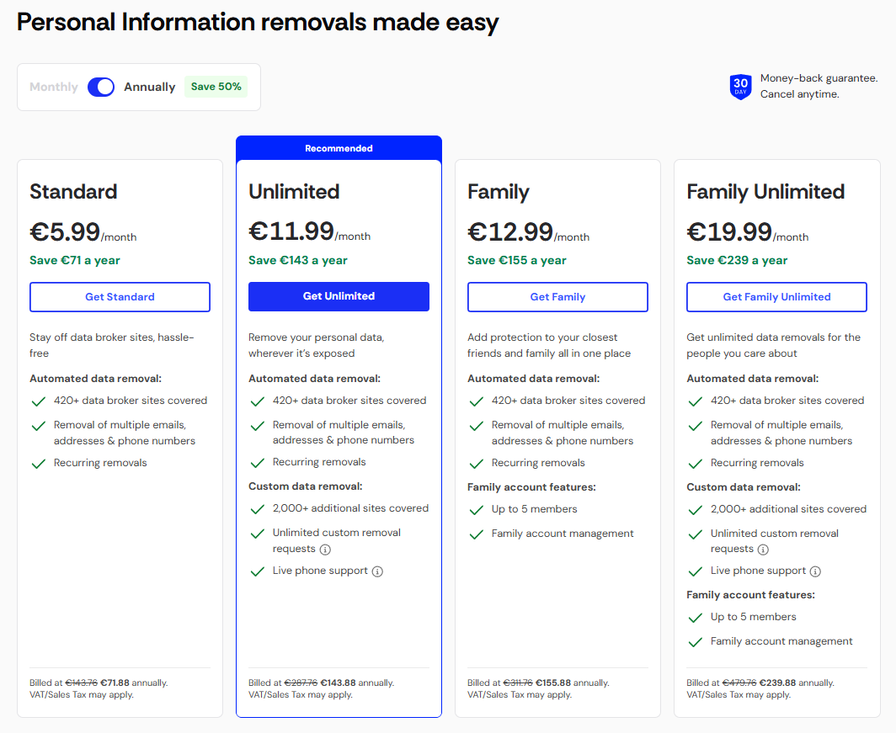Click the checkmark beside Unlimited plan 2,000+ additional sites
This screenshot has width=896, height=733.
[x=258, y=509]
